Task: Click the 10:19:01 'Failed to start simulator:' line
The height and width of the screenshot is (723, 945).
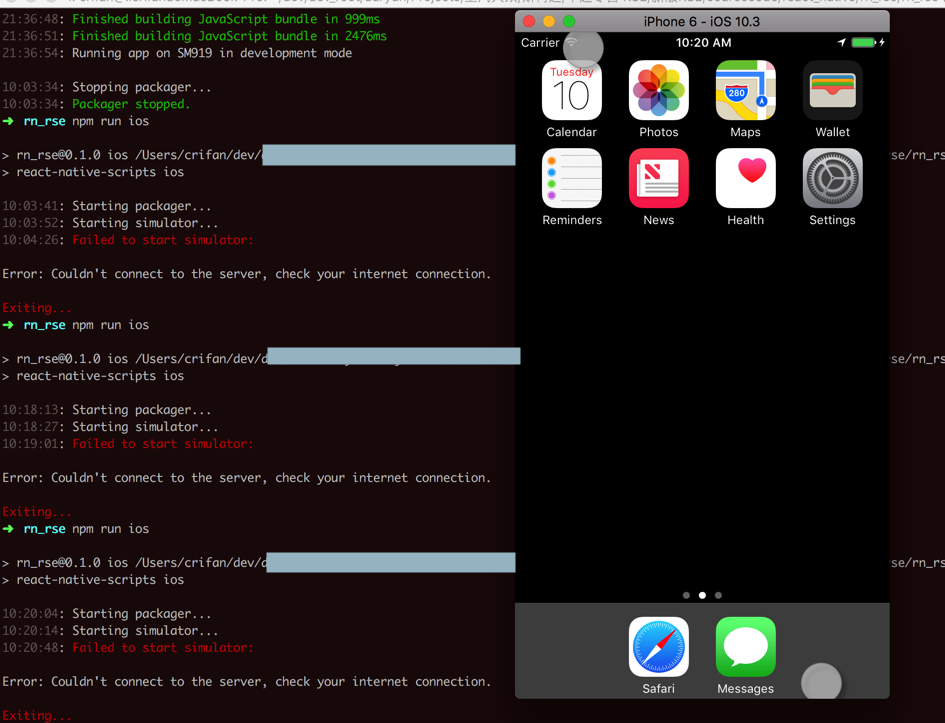Action: [x=128, y=444]
